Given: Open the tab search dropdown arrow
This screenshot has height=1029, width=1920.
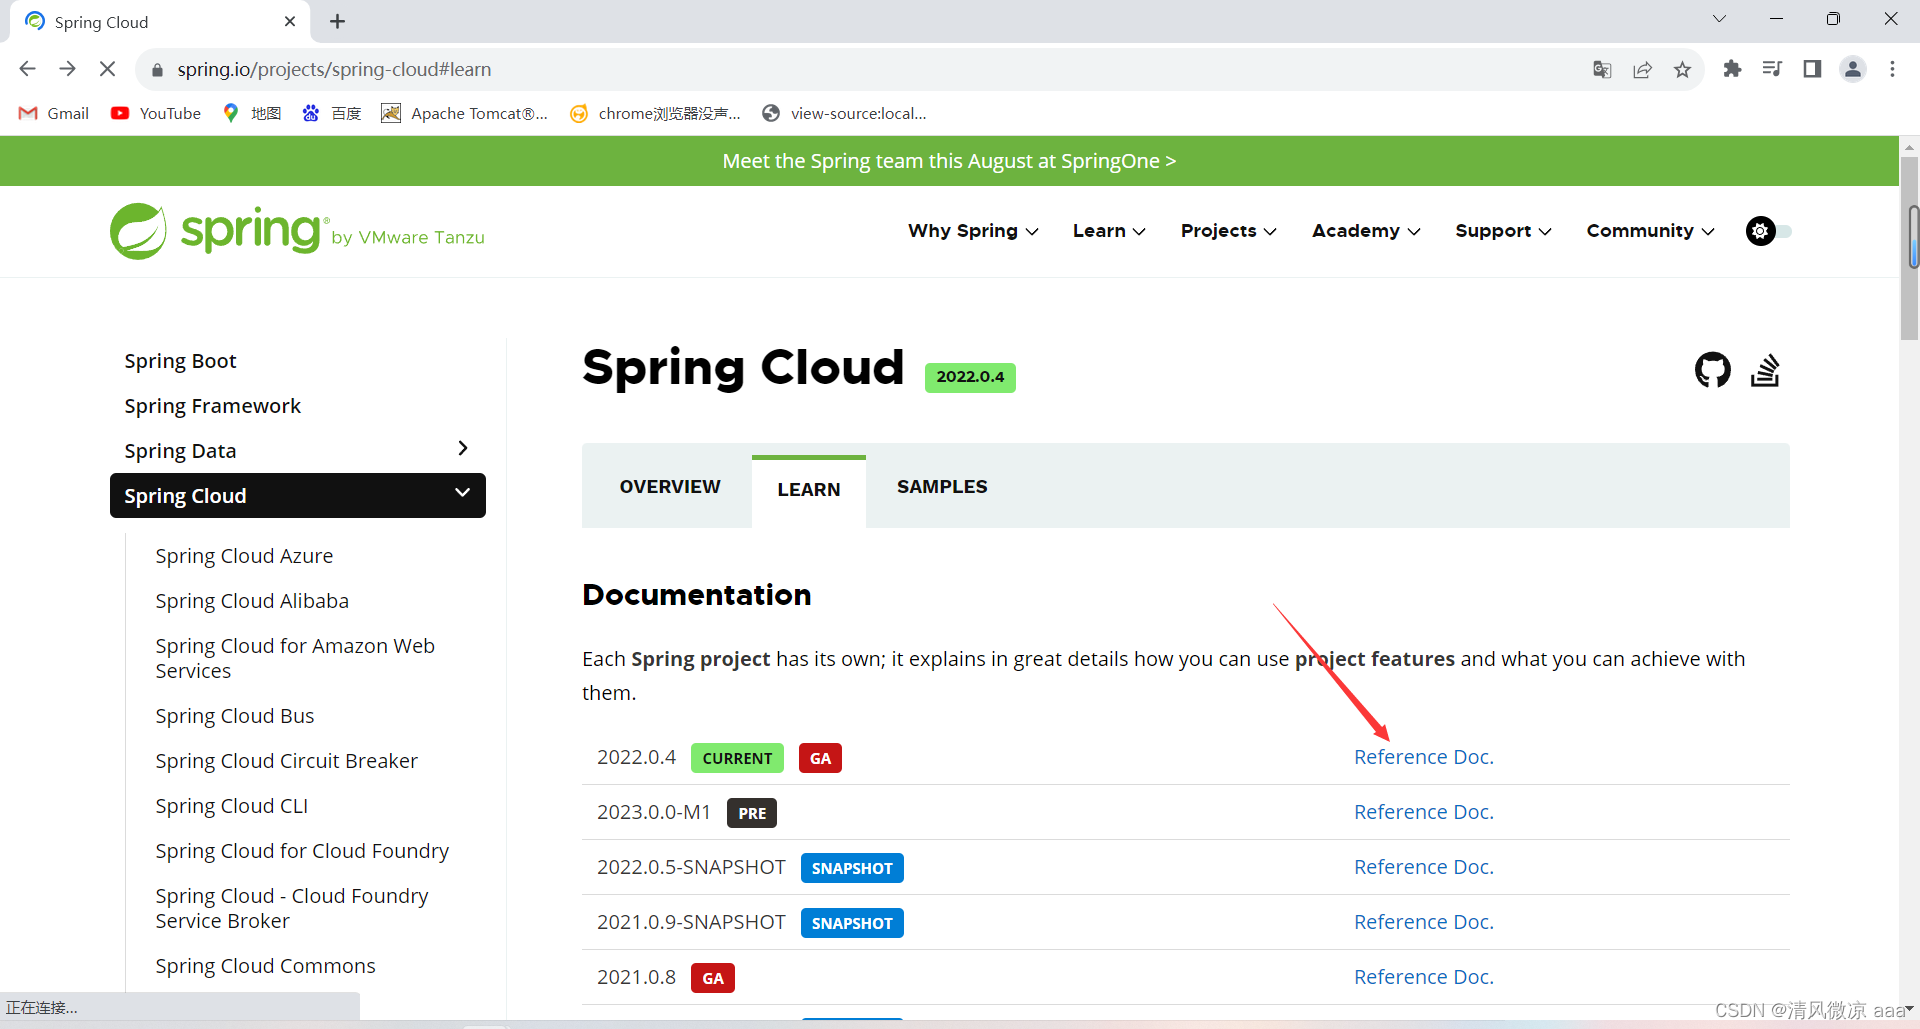Looking at the screenshot, I should (x=1719, y=19).
